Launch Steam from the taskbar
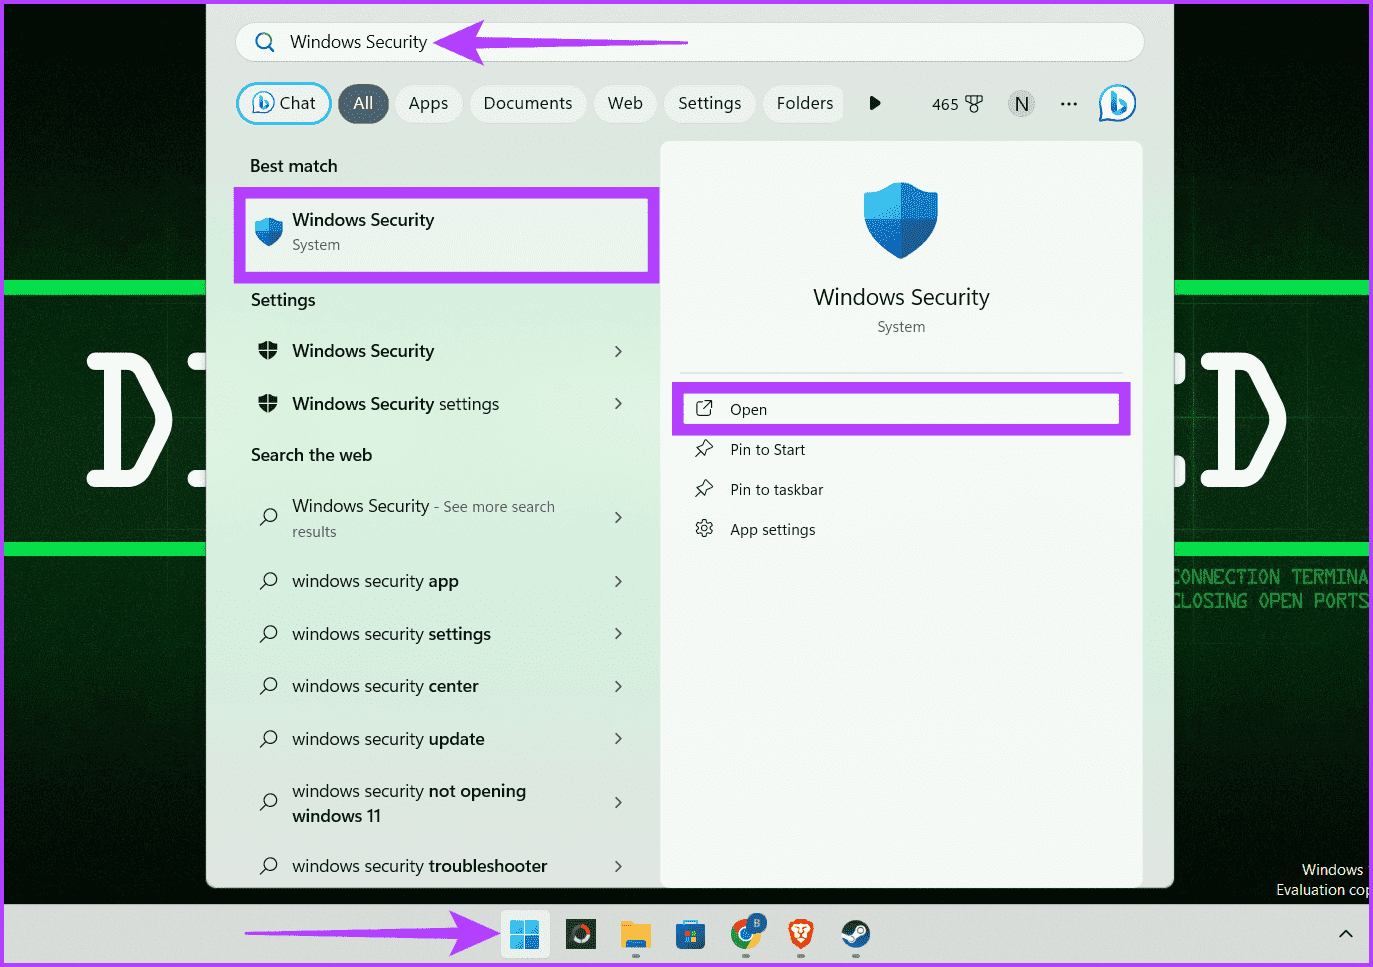The width and height of the screenshot is (1373, 967). [x=855, y=935]
